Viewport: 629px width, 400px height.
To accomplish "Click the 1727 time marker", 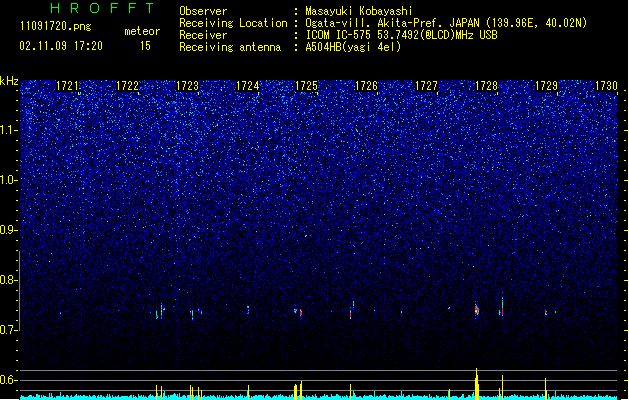I will [x=426, y=86].
